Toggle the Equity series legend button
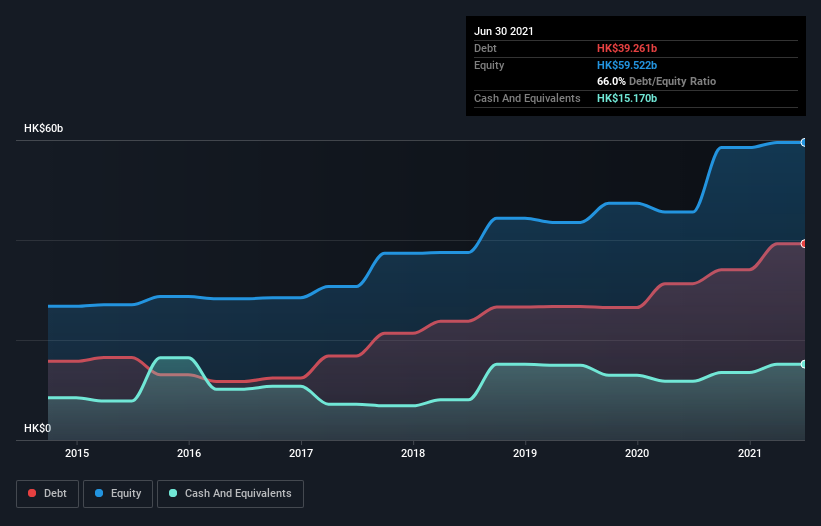The height and width of the screenshot is (526, 821). click(118, 494)
